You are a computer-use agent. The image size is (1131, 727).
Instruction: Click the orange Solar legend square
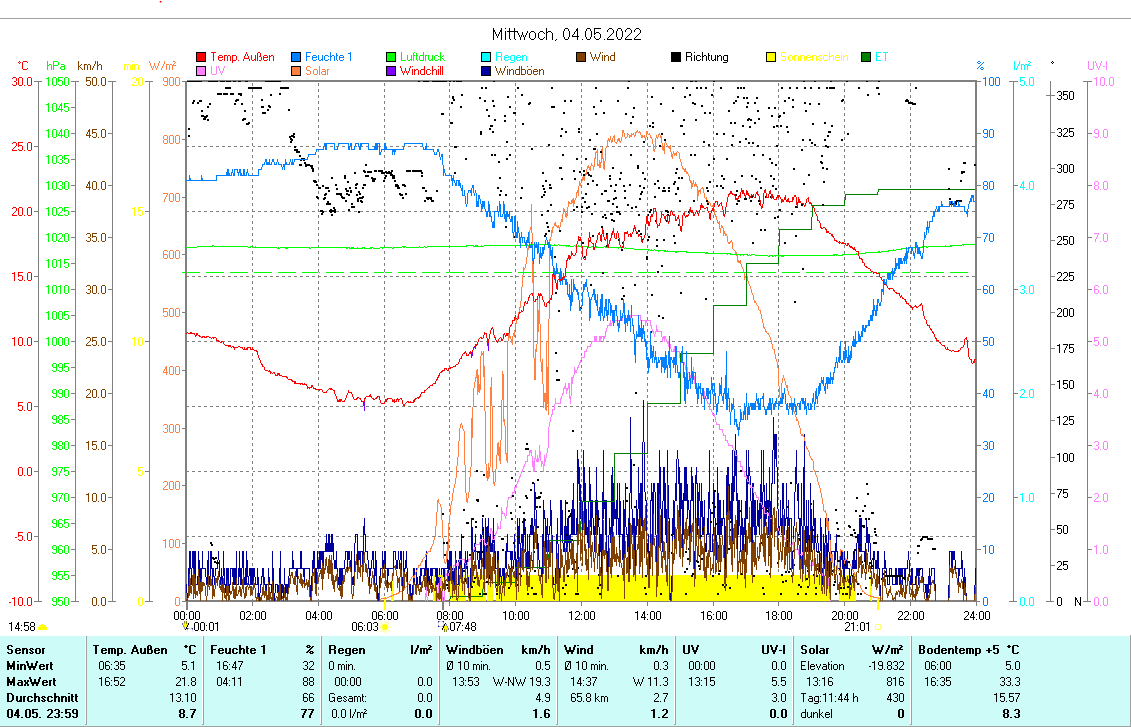click(297, 72)
